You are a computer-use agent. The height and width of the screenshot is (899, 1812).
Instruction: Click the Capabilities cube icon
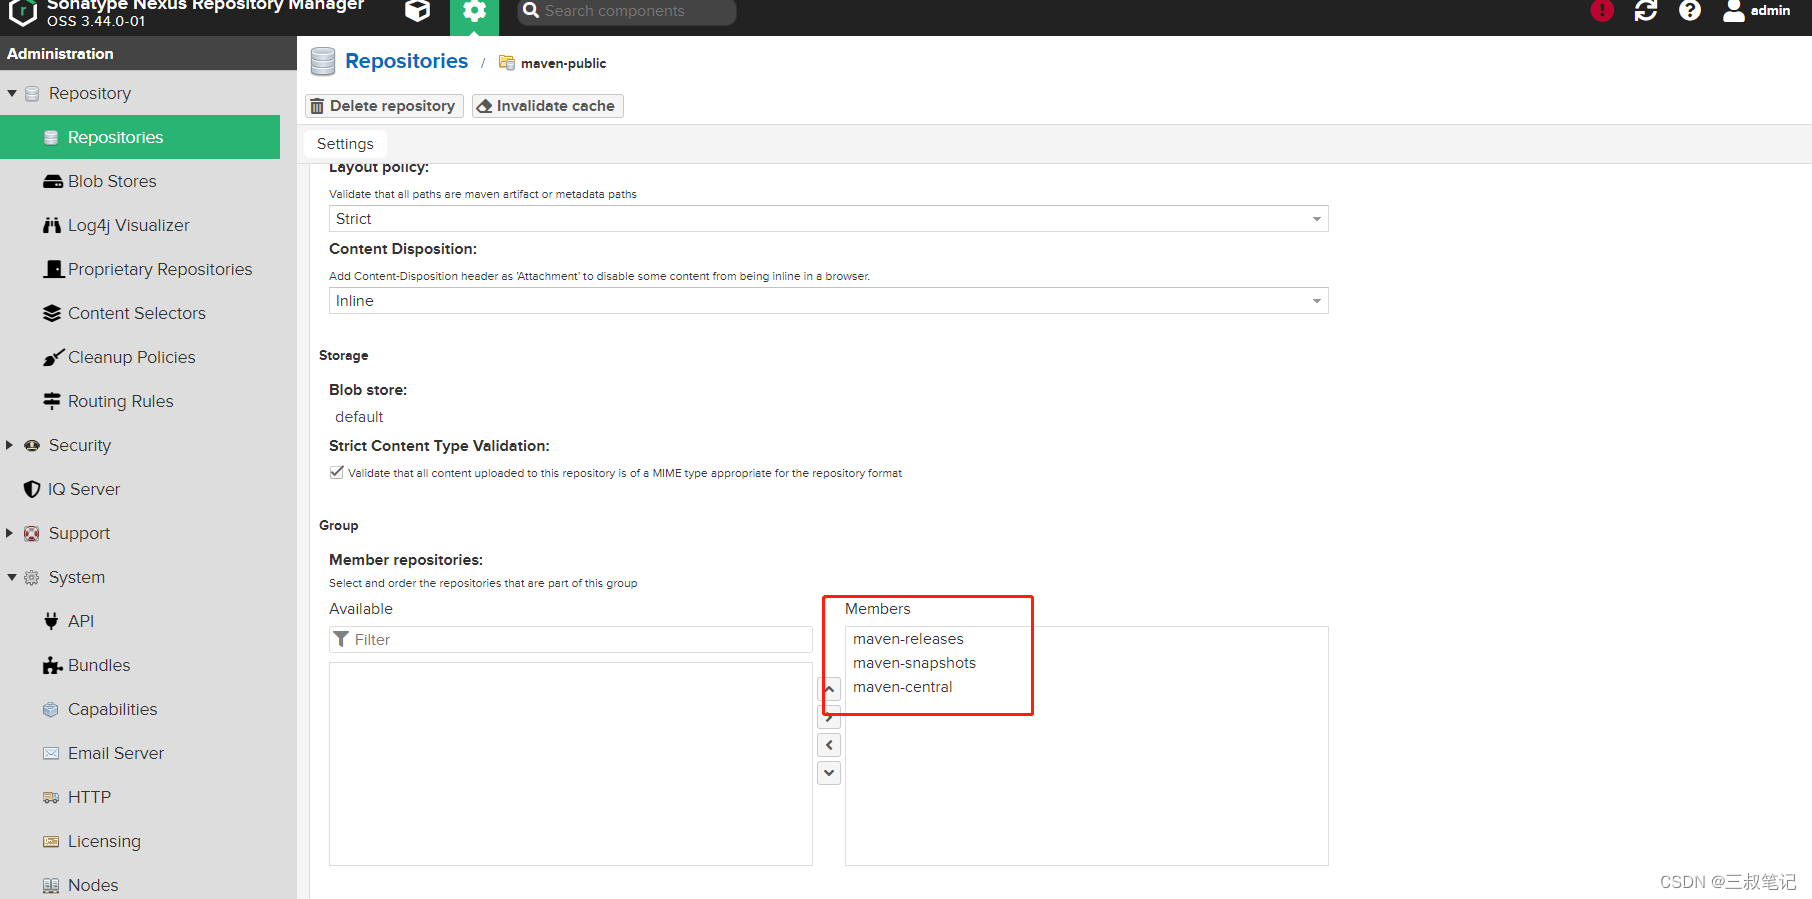click(x=51, y=709)
